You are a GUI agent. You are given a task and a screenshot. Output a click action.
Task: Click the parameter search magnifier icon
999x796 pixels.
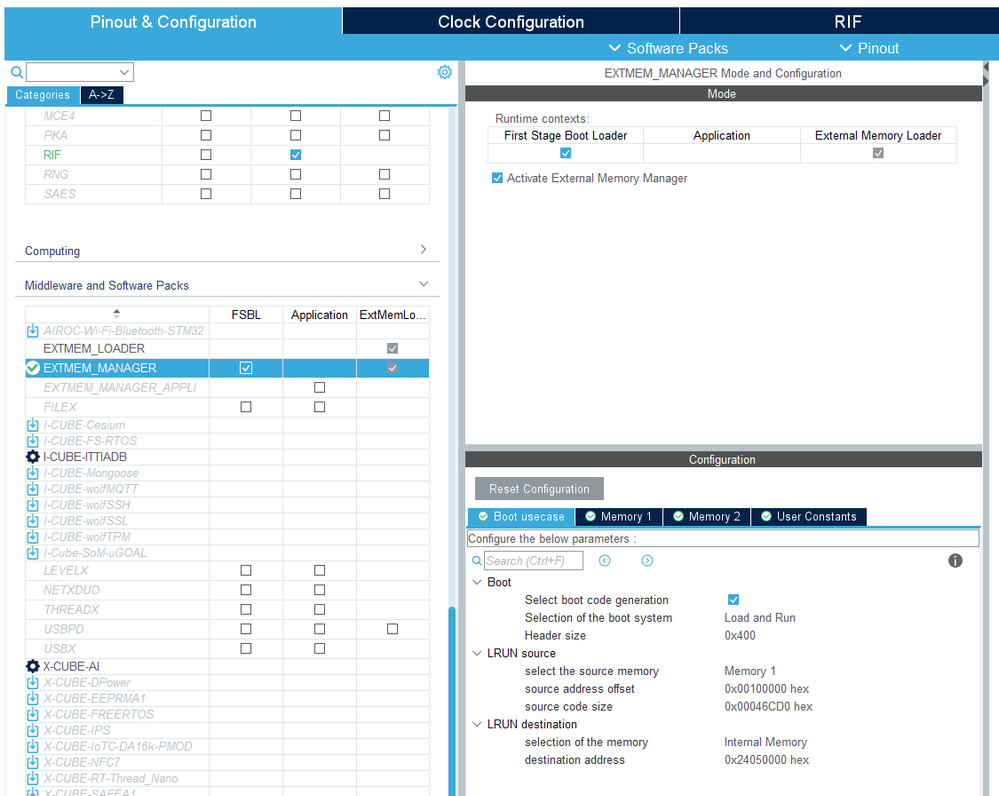[477, 561]
